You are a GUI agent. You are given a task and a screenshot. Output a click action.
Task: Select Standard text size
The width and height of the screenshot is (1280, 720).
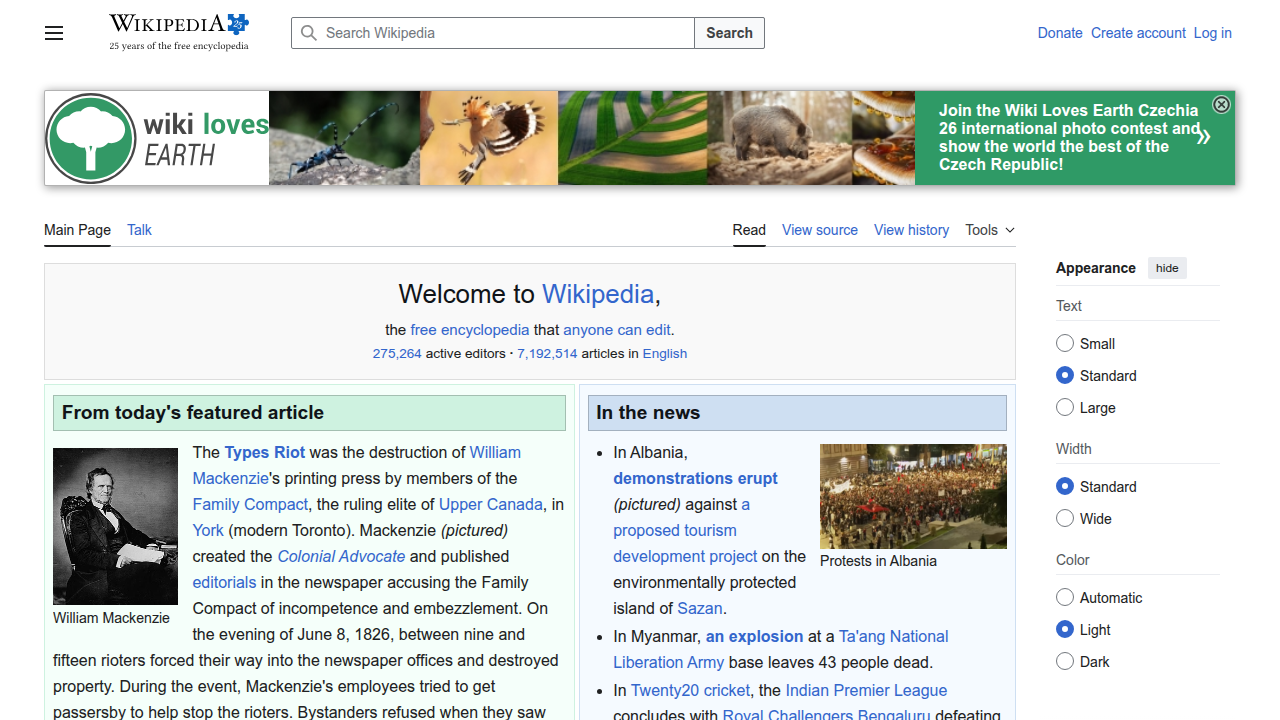(x=1065, y=375)
